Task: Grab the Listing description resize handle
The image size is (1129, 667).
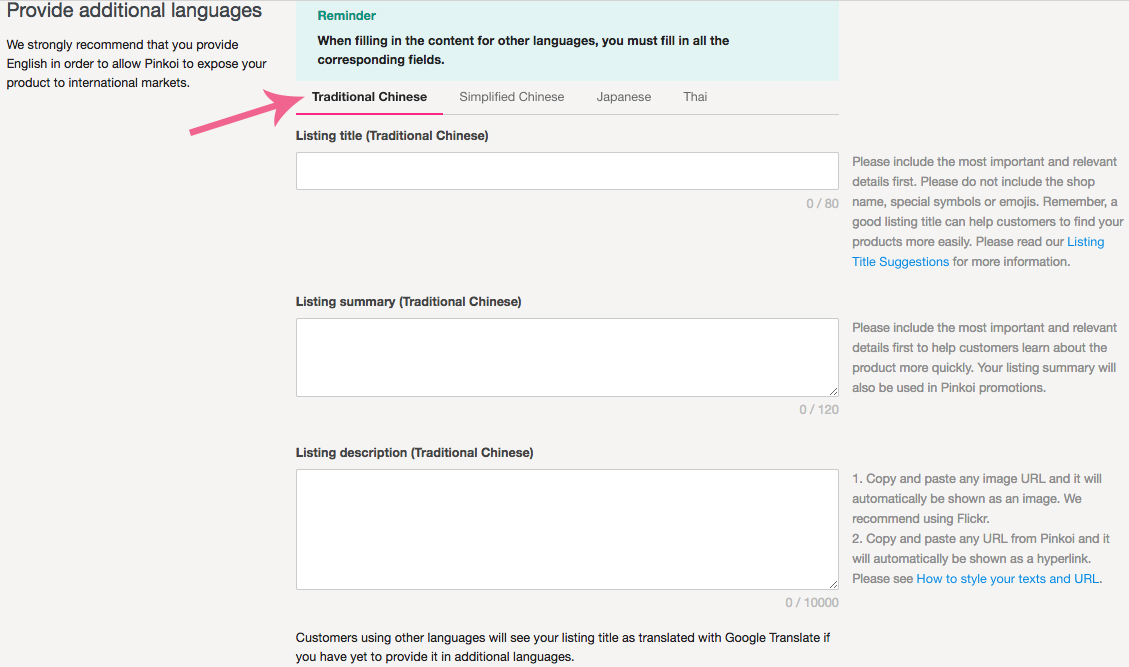Action: pos(833,584)
